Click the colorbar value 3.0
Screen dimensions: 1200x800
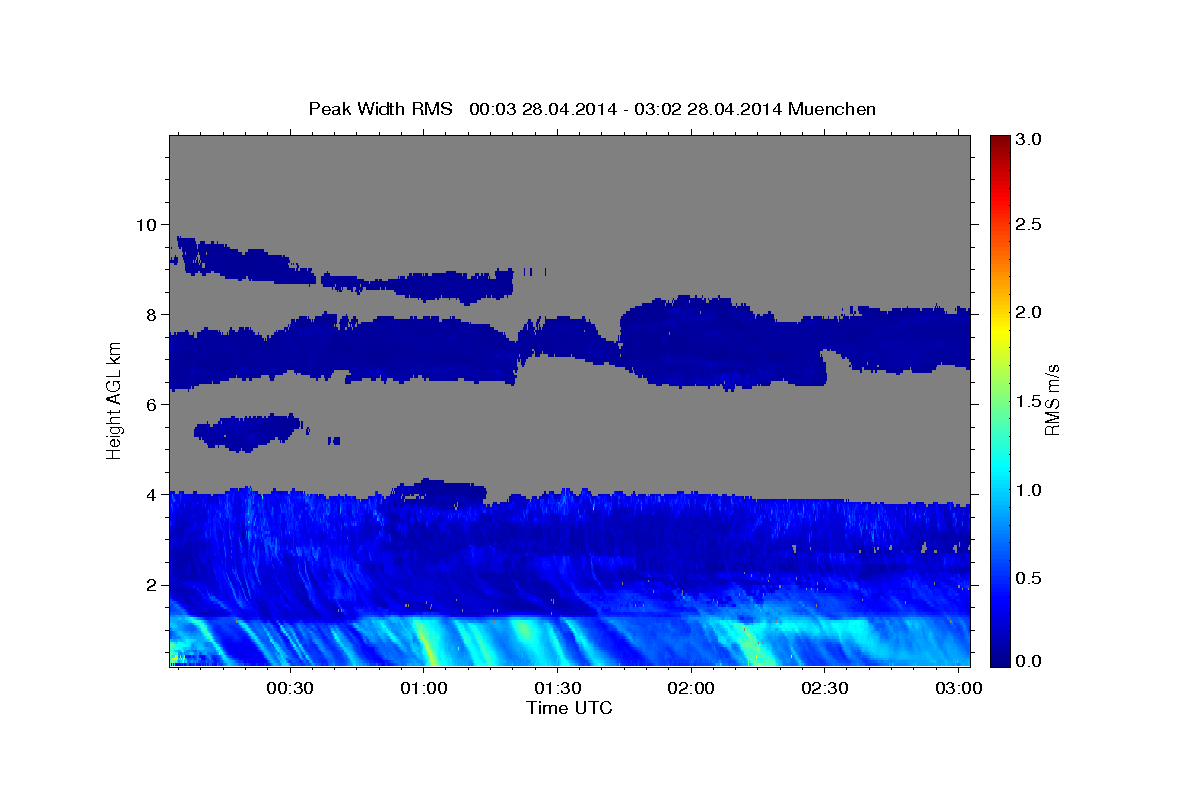pos(1029,140)
